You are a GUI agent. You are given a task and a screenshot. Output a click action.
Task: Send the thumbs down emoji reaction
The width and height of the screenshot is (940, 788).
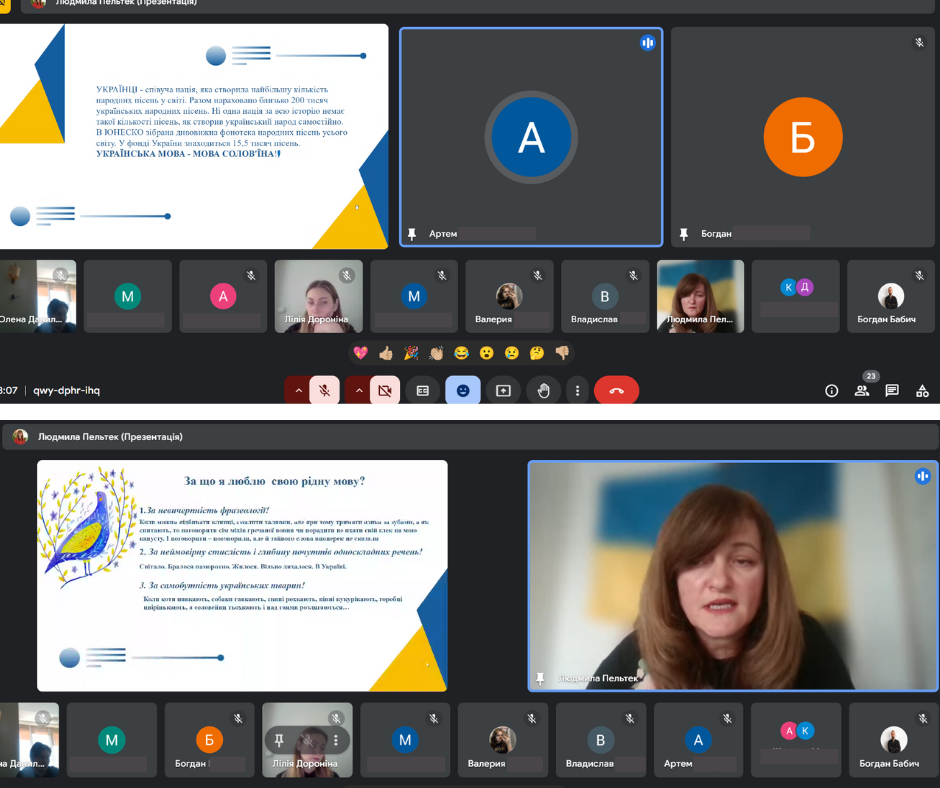point(562,353)
